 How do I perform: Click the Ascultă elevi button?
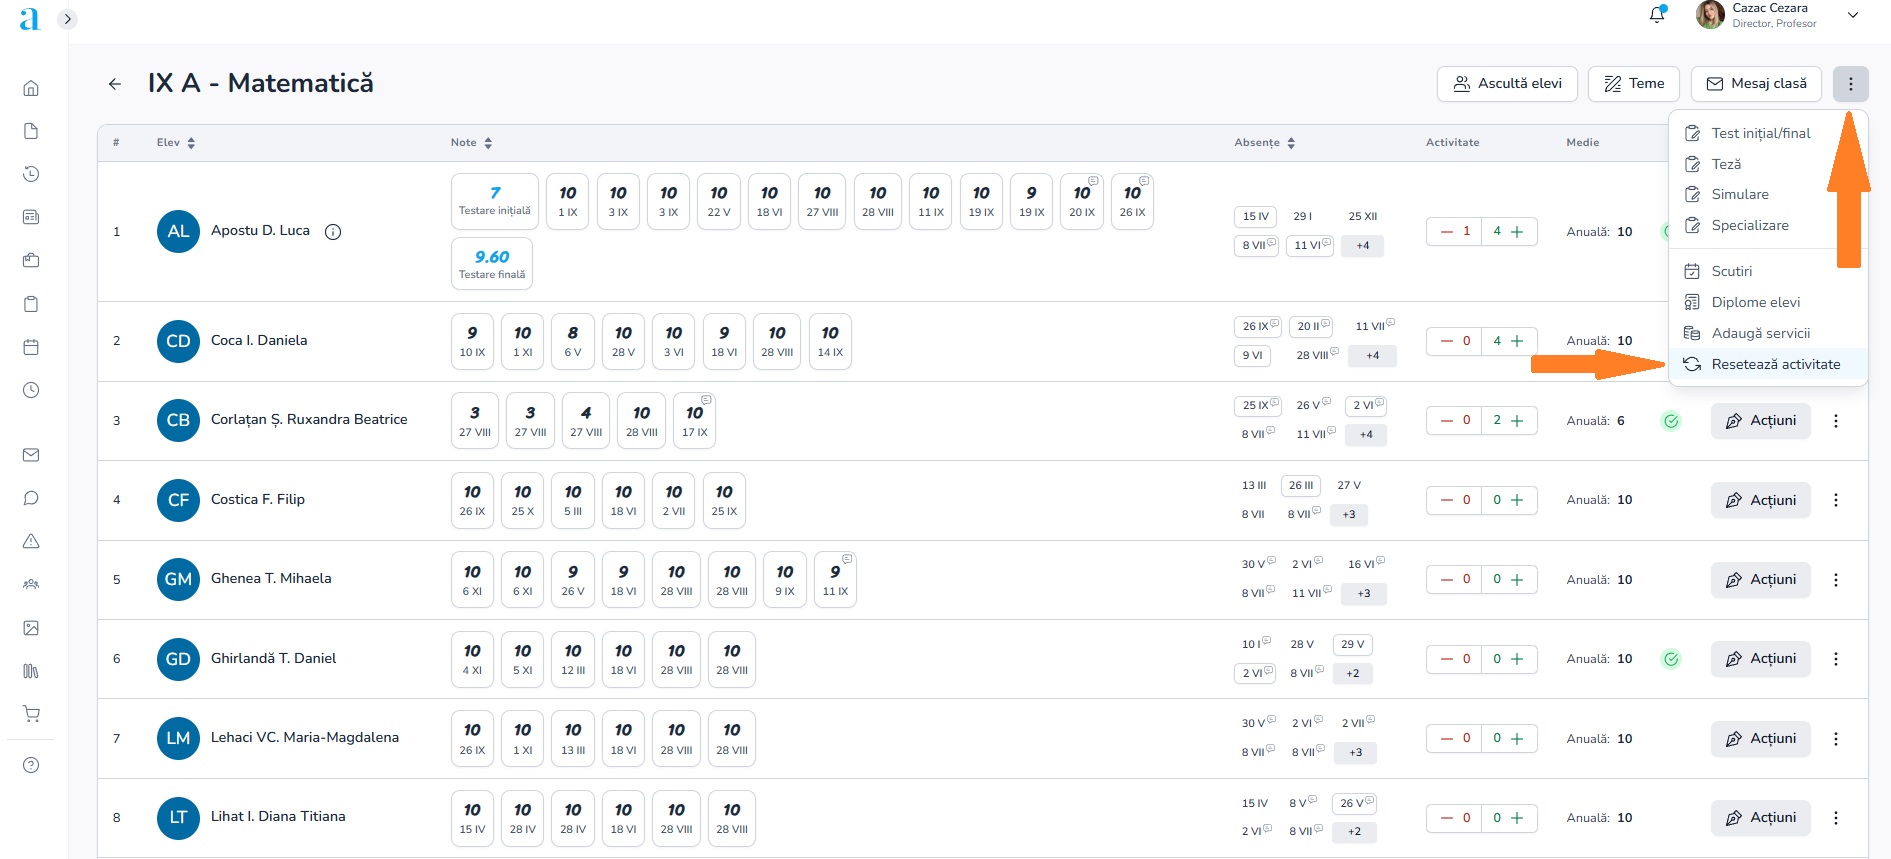(x=1507, y=84)
